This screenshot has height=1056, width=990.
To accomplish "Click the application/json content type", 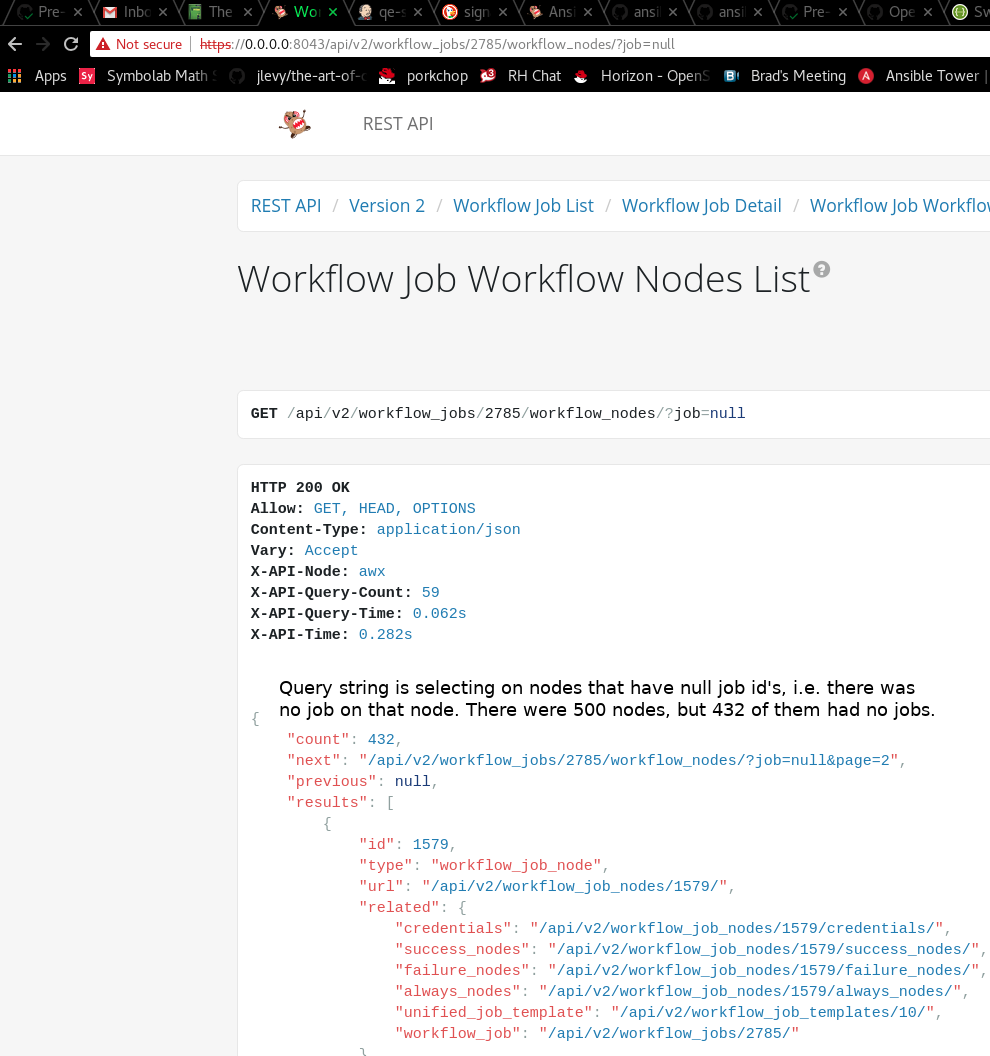I will [449, 529].
